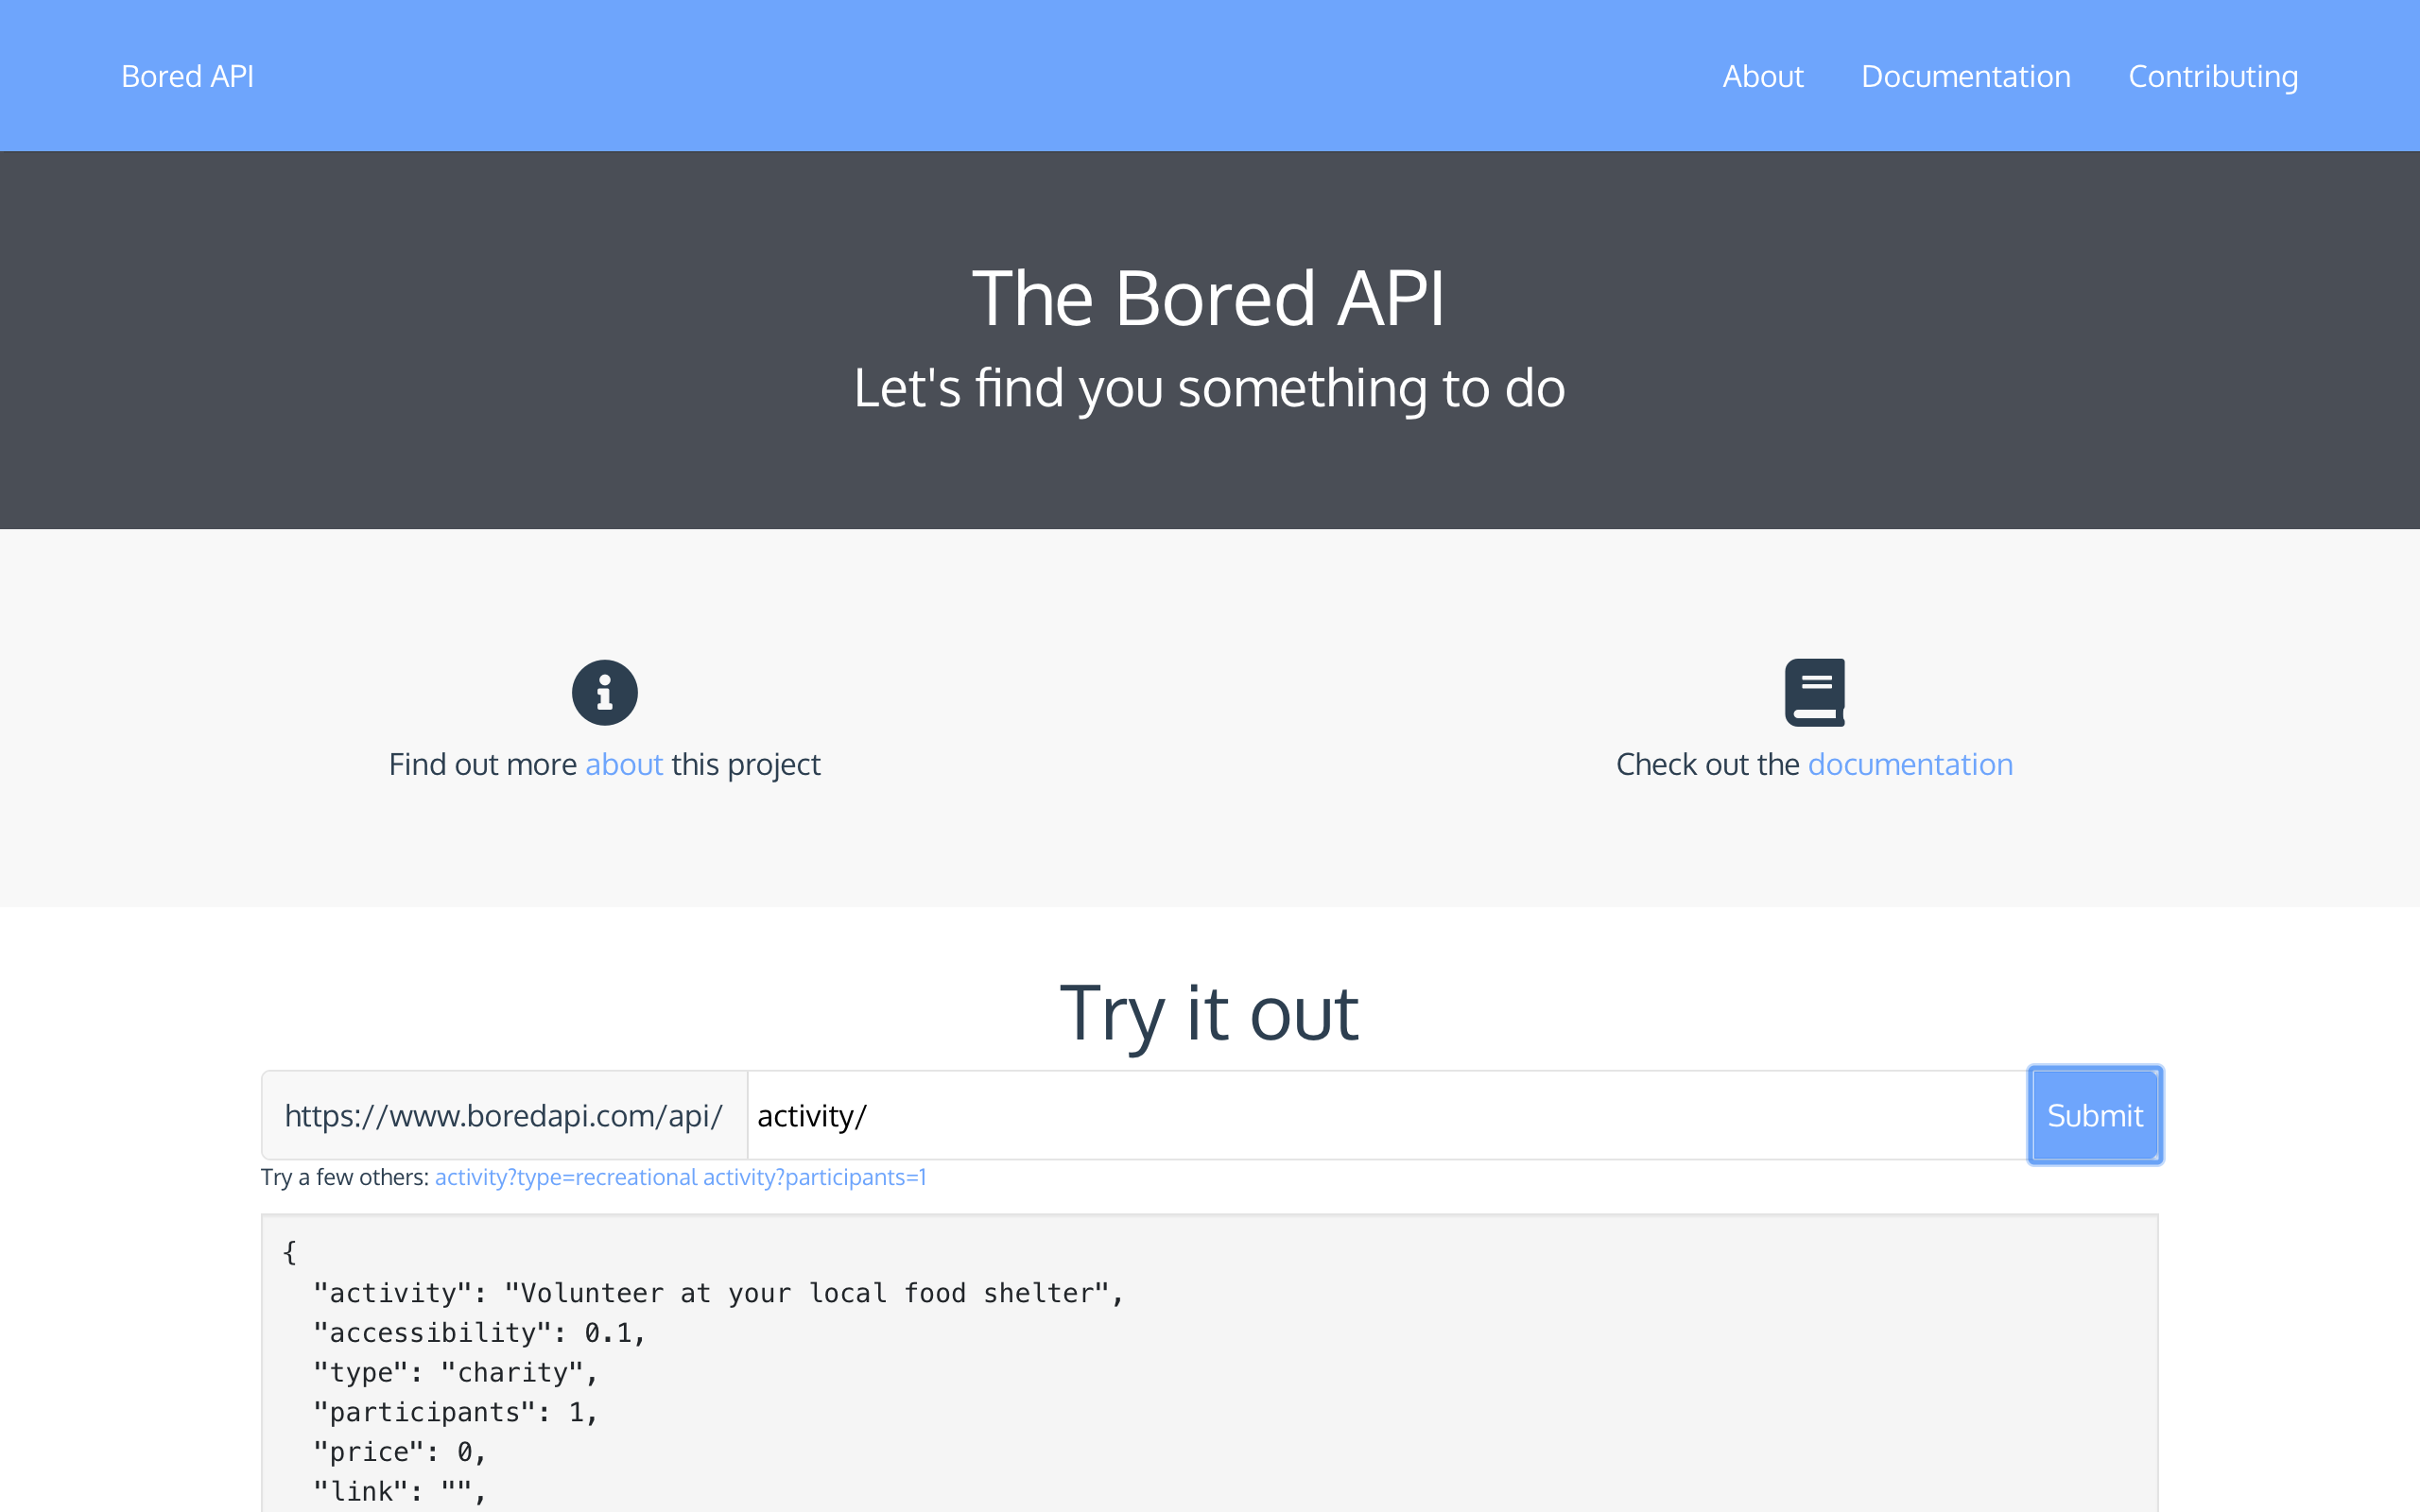Click the 'Find out more' text
Screen dimensions: 2420x1512
click(x=482, y=764)
